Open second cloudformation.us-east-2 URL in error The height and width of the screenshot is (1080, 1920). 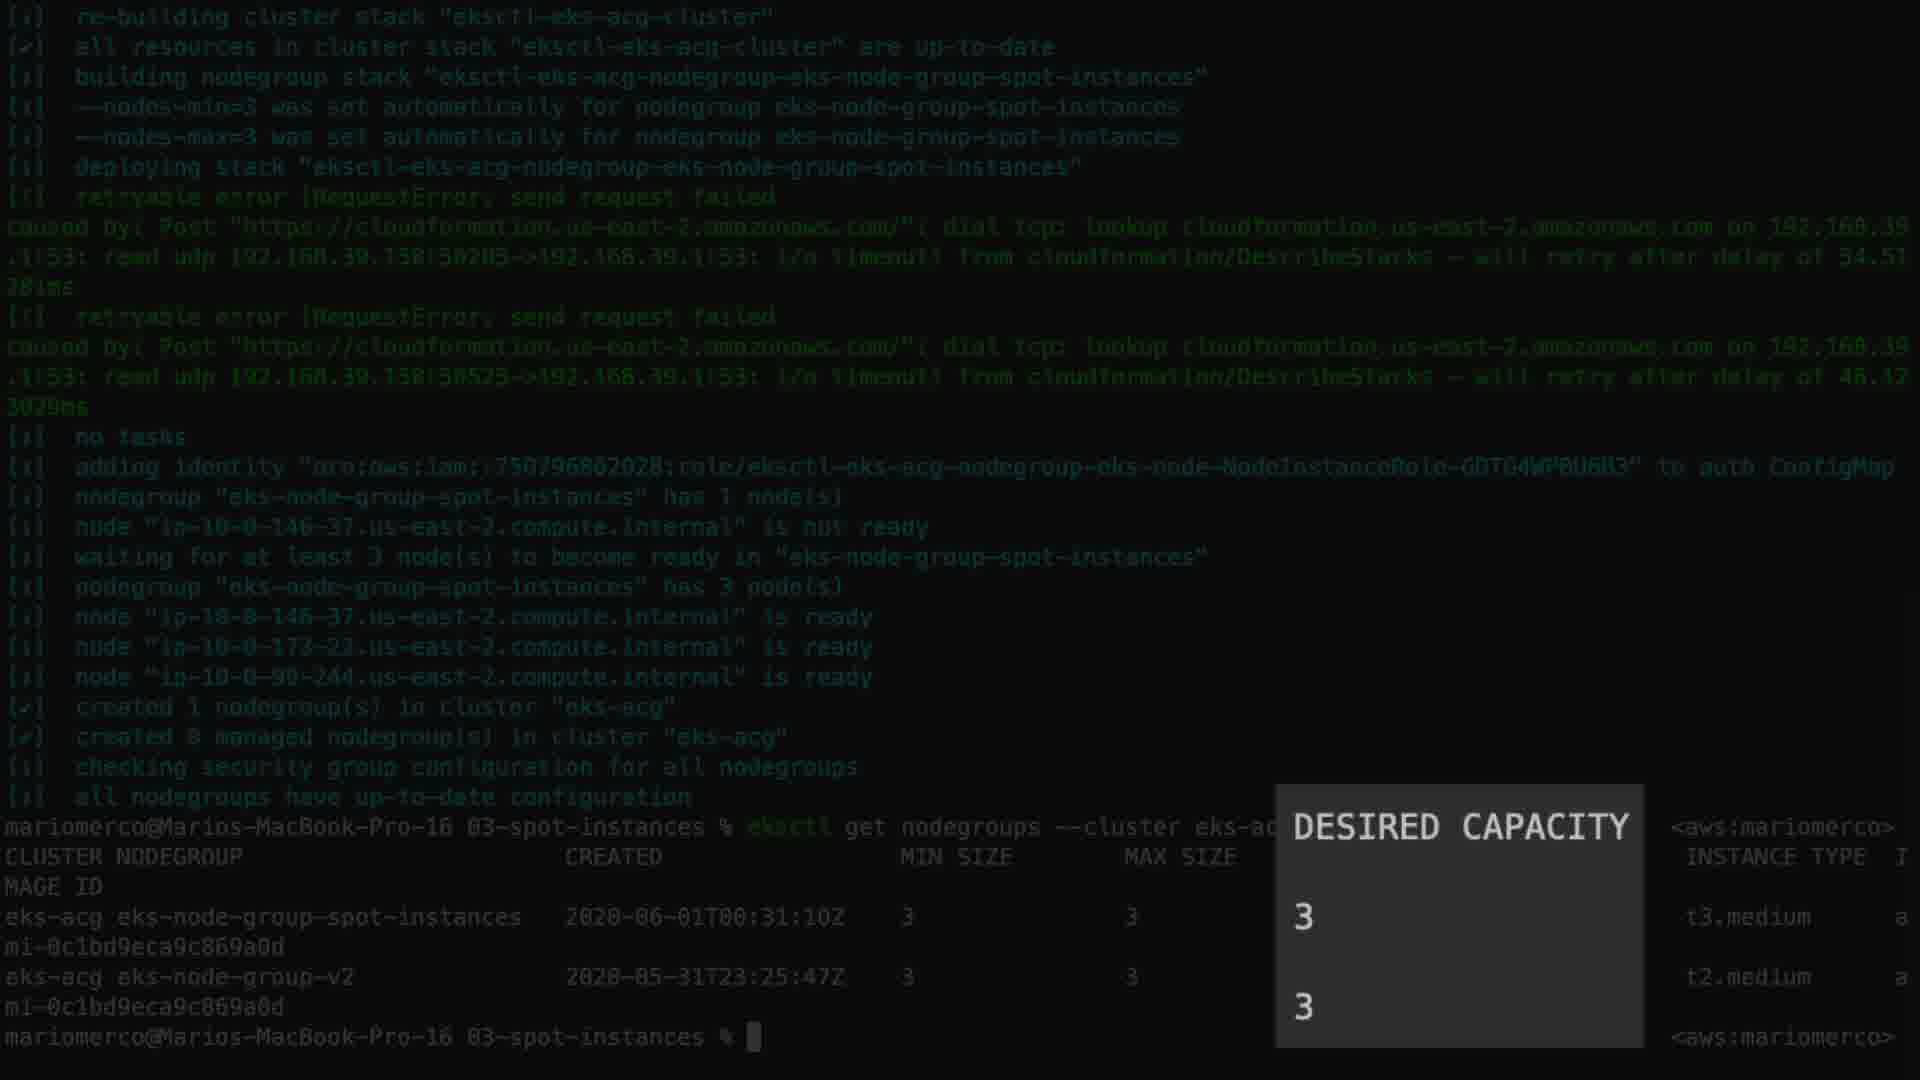pos(570,347)
